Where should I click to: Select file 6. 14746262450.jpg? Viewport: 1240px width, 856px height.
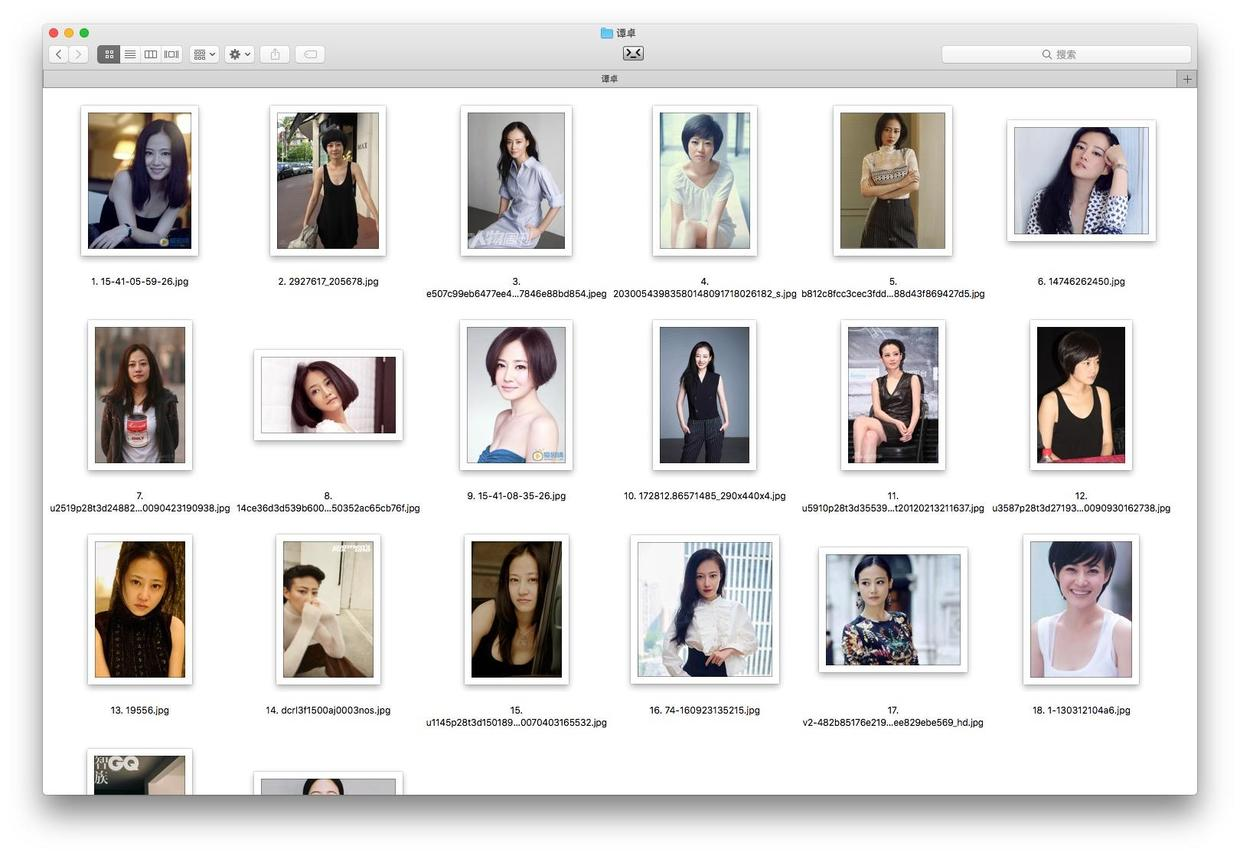(1081, 181)
